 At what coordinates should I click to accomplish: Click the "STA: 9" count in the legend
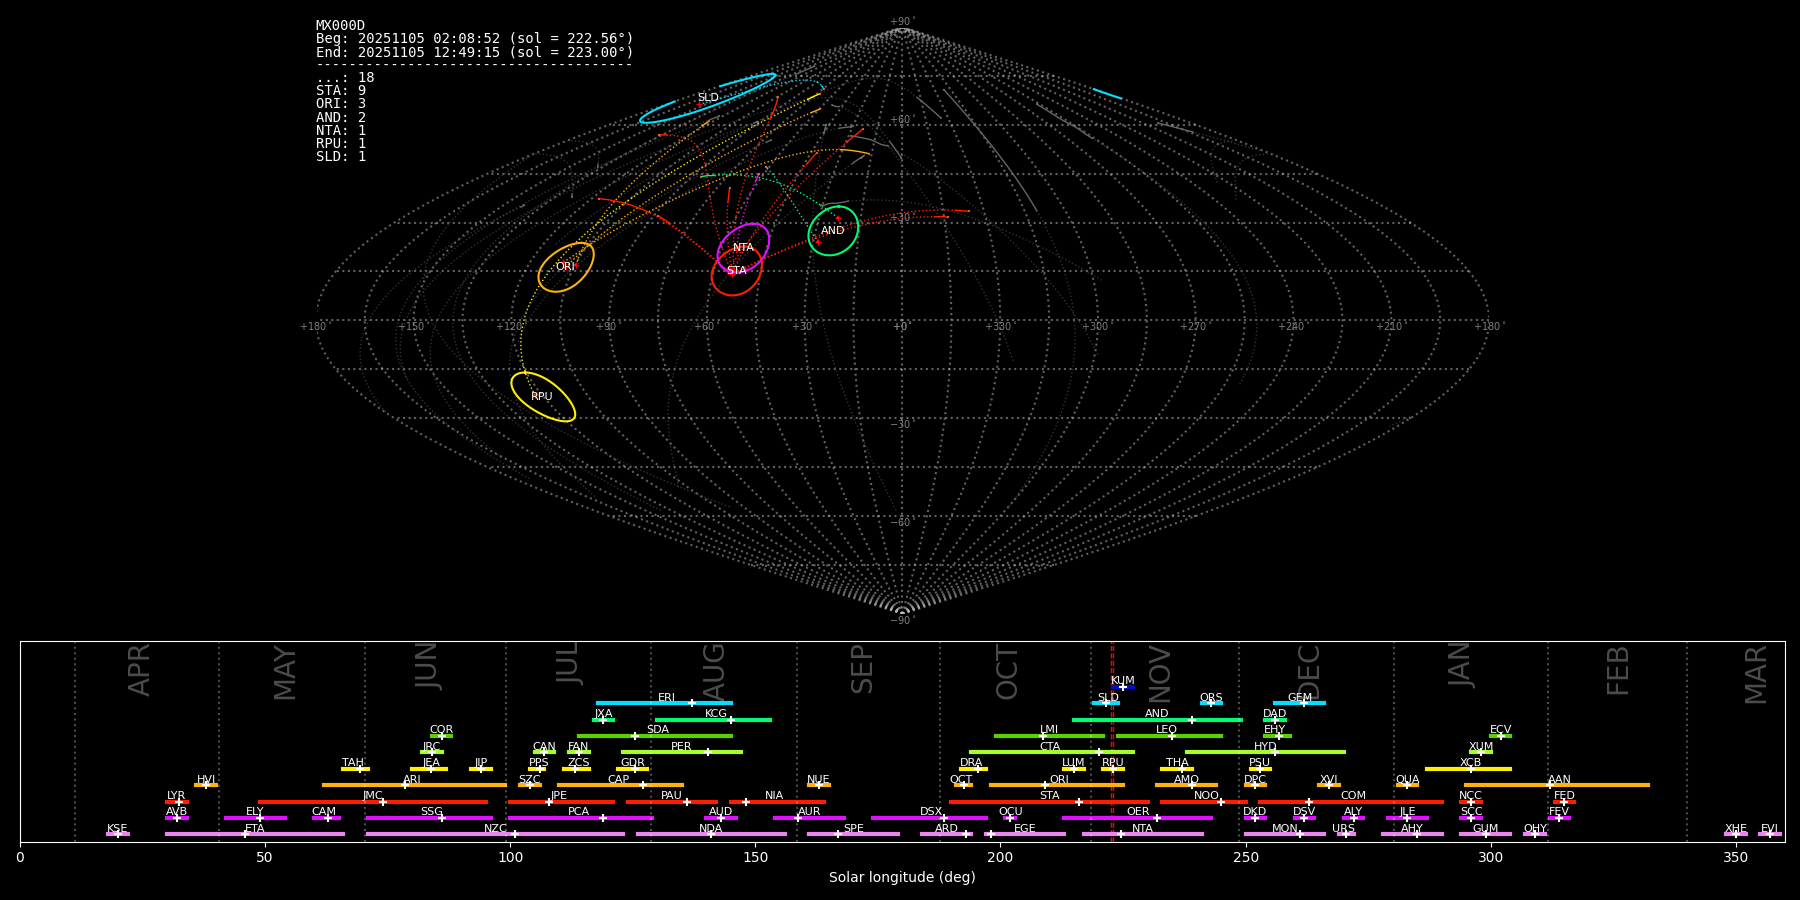coord(341,91)
